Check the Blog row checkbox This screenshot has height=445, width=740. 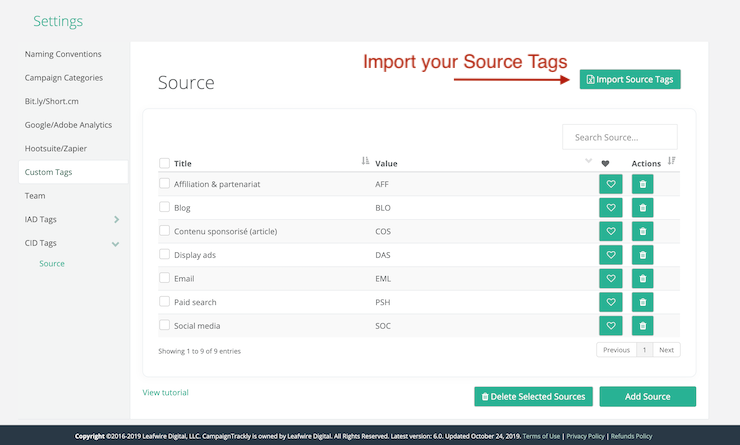(x=165, y=208)
